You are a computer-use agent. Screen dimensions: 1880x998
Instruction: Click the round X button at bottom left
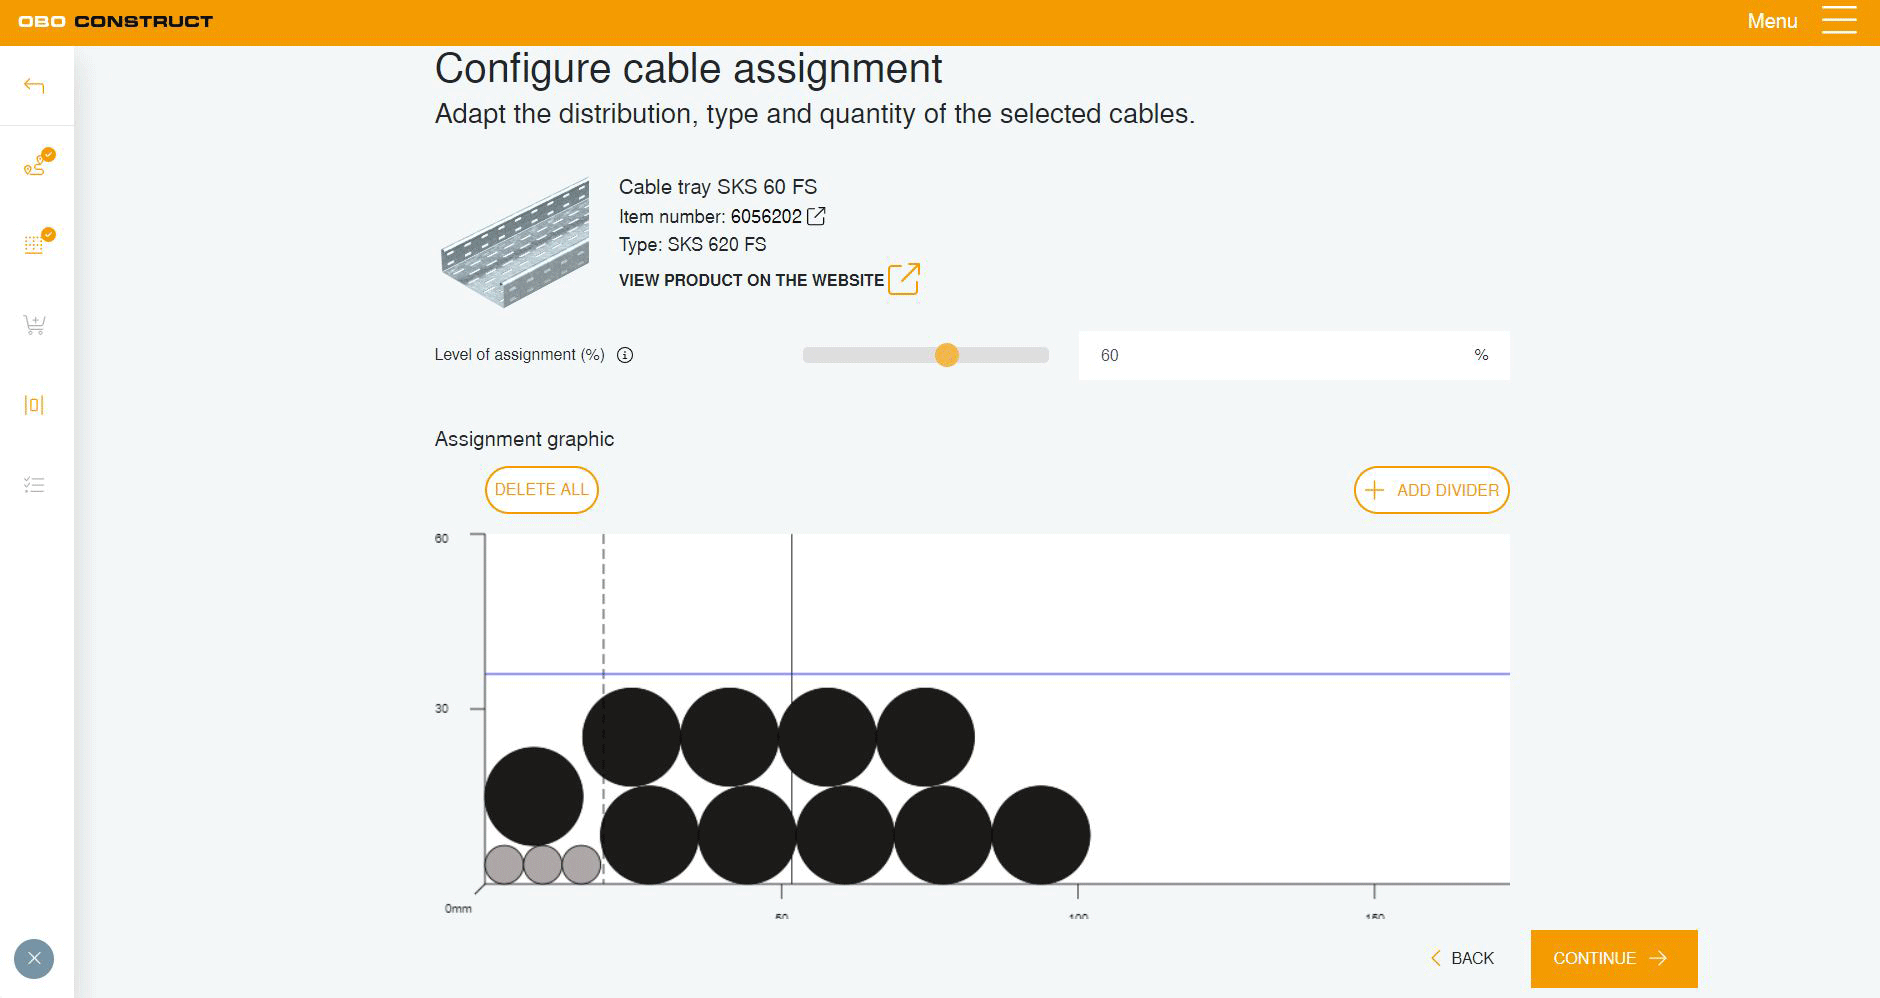point(34,959)
